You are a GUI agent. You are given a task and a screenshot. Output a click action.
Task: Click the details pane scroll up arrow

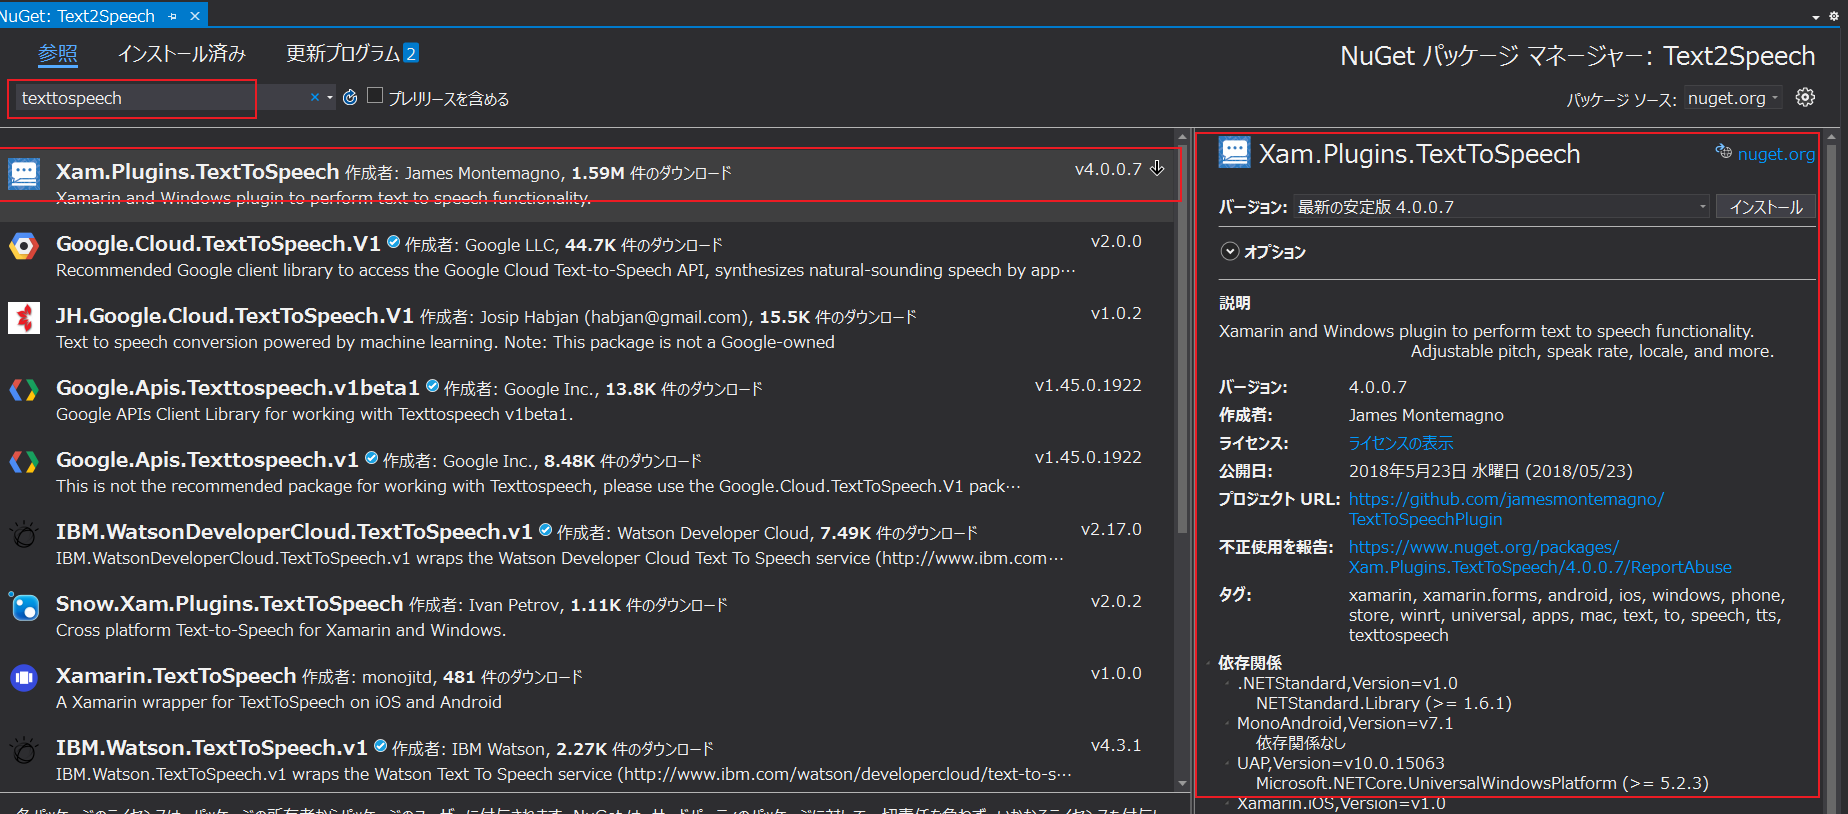(x=1832, y=137)
